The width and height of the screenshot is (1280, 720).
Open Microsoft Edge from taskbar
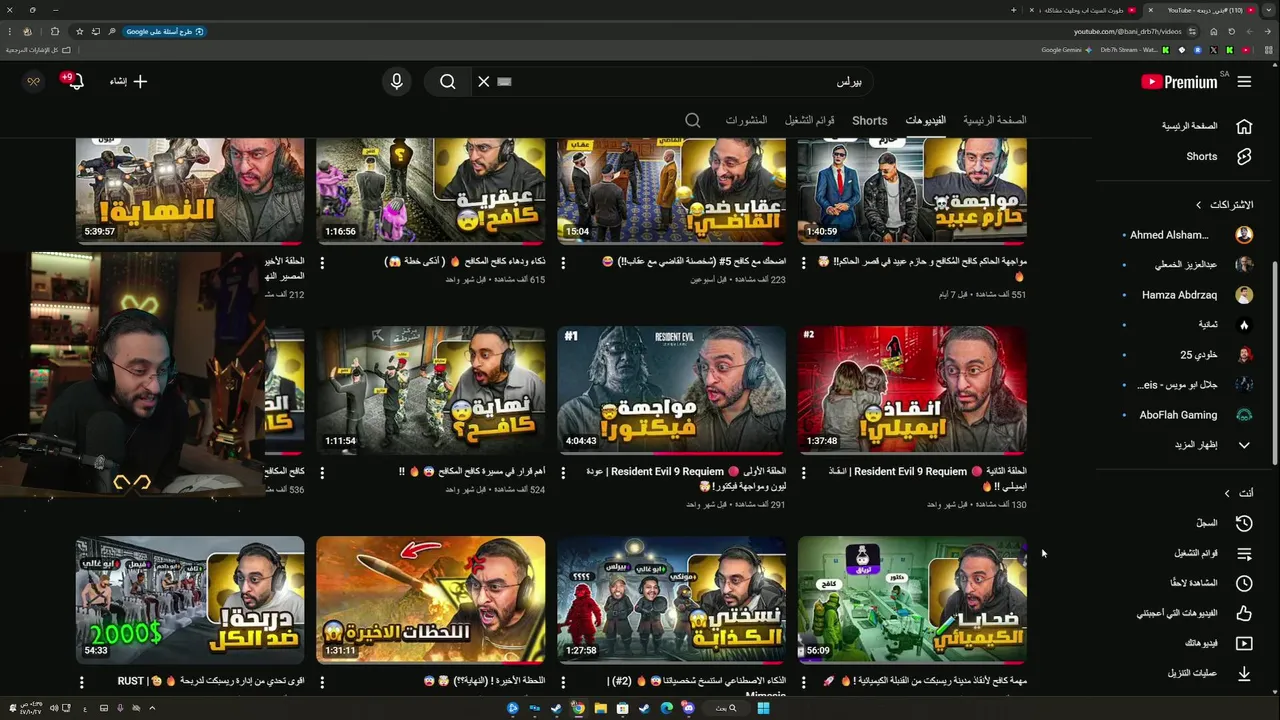pos(666,708)
